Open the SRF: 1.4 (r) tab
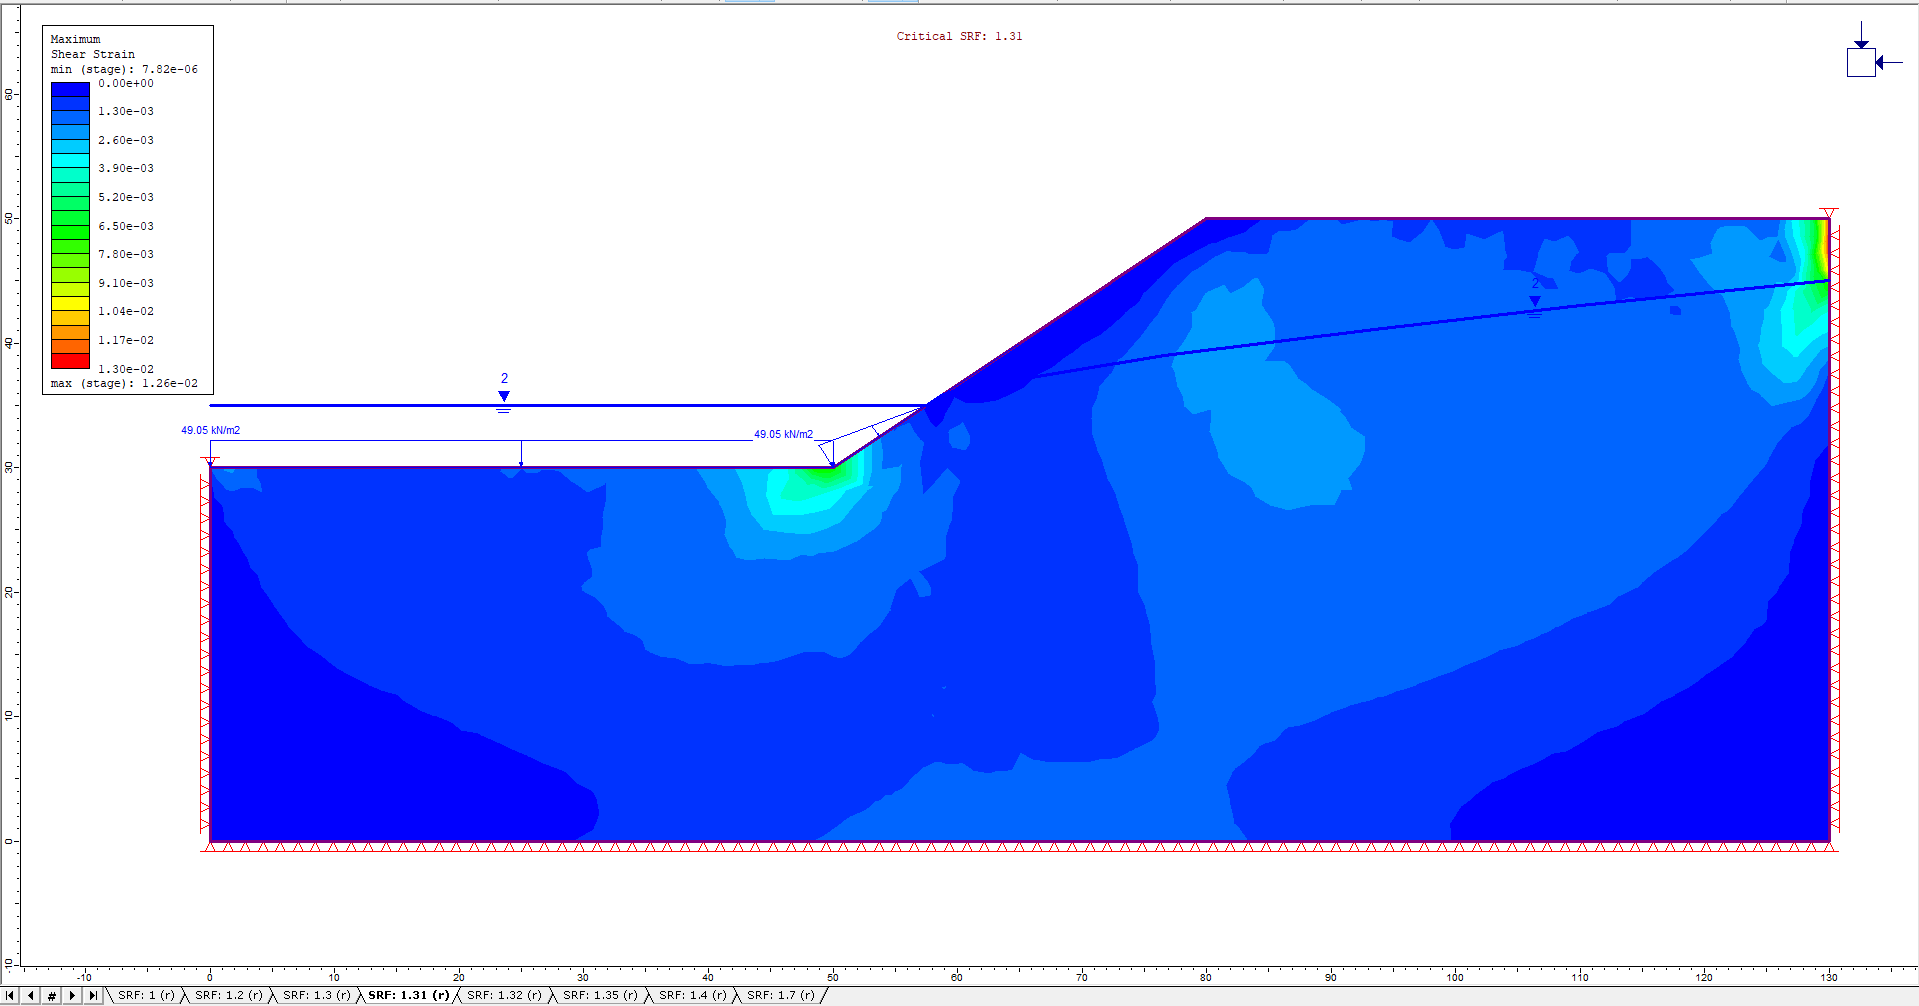Screen dimensions: 1919x1006 [x=694, y=995]
